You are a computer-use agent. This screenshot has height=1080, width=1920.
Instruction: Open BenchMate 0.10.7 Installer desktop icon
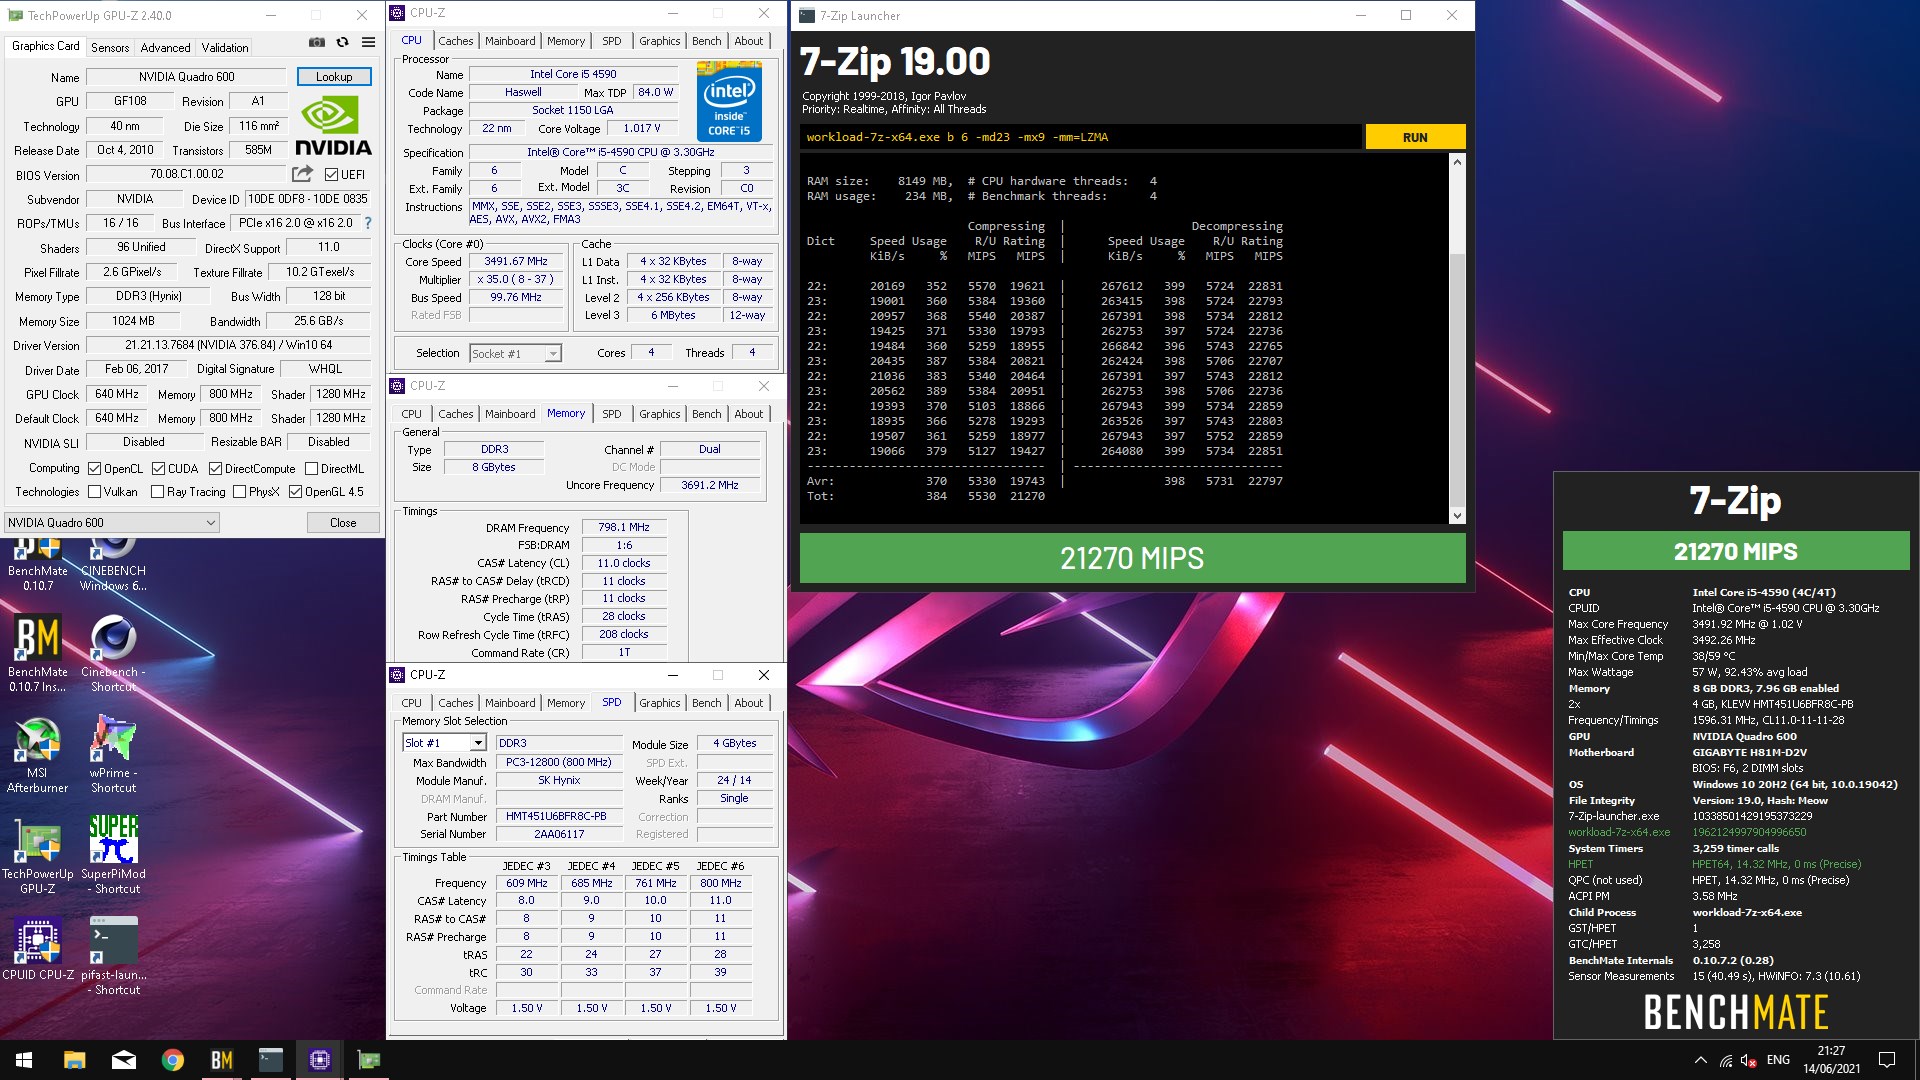(38, 654)
